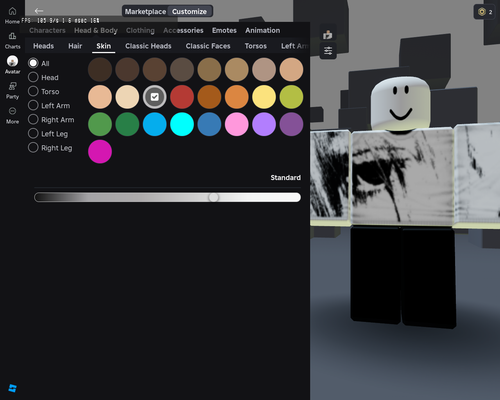Pick the olive green skin swatch
Viewport: 500px width, 400px height.
click(x=291, y=97)
